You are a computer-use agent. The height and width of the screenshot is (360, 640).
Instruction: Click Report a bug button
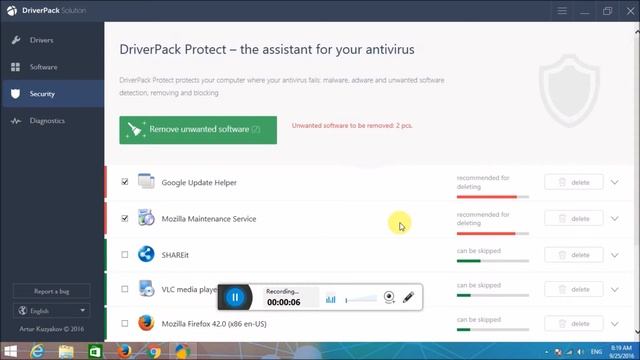[x=51, y=291]
